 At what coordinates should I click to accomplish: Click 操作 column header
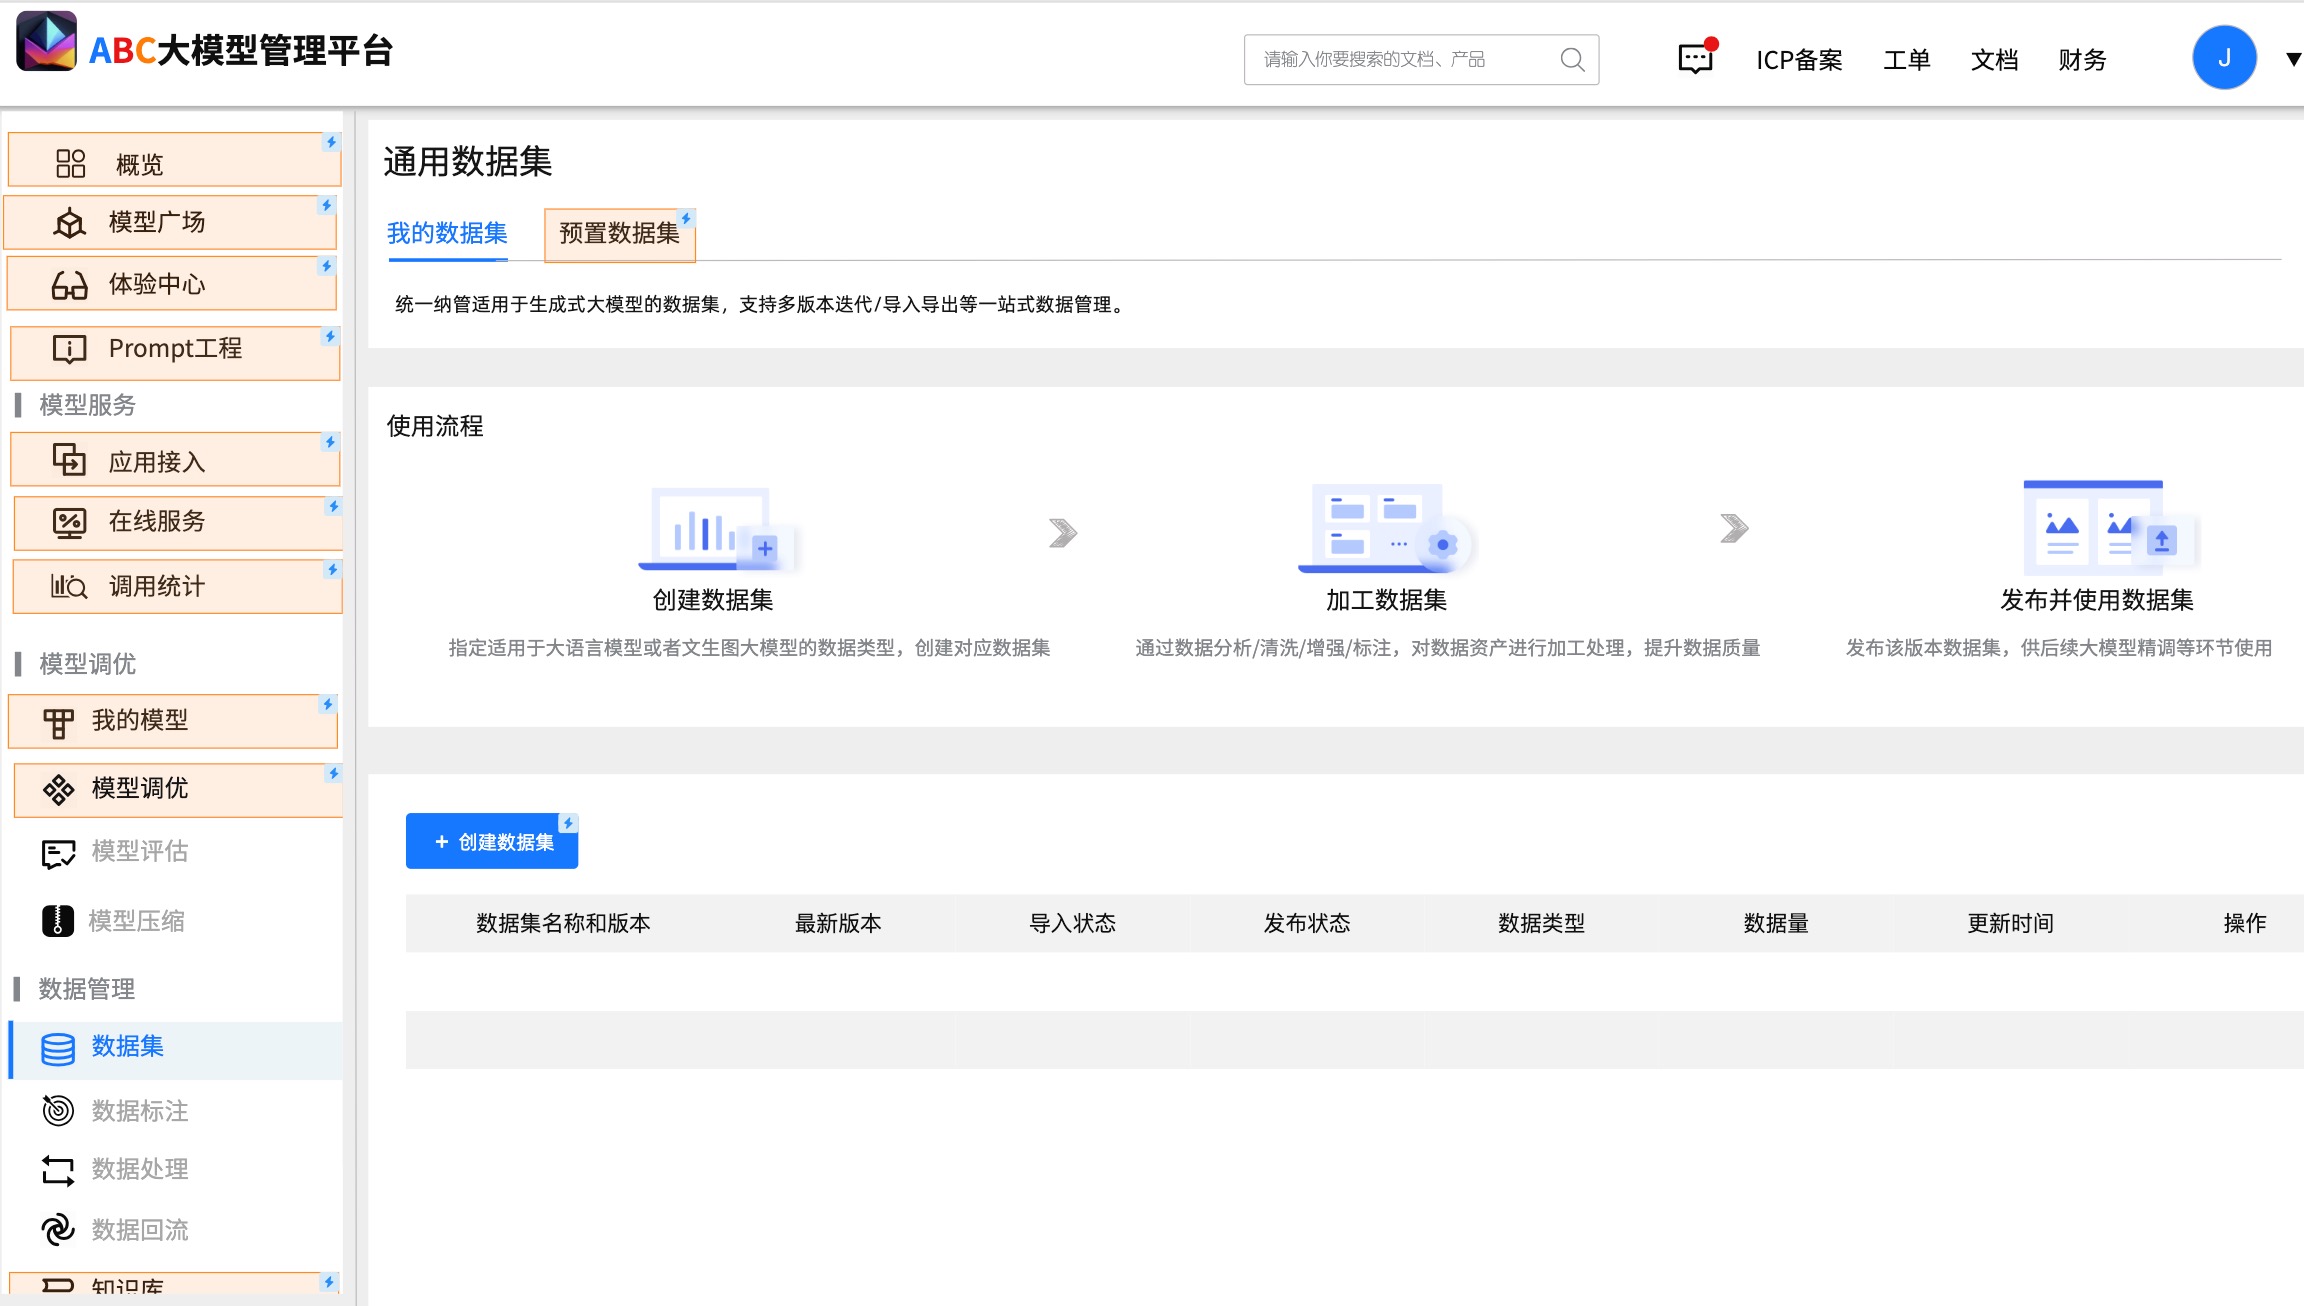pos(2245,923)
